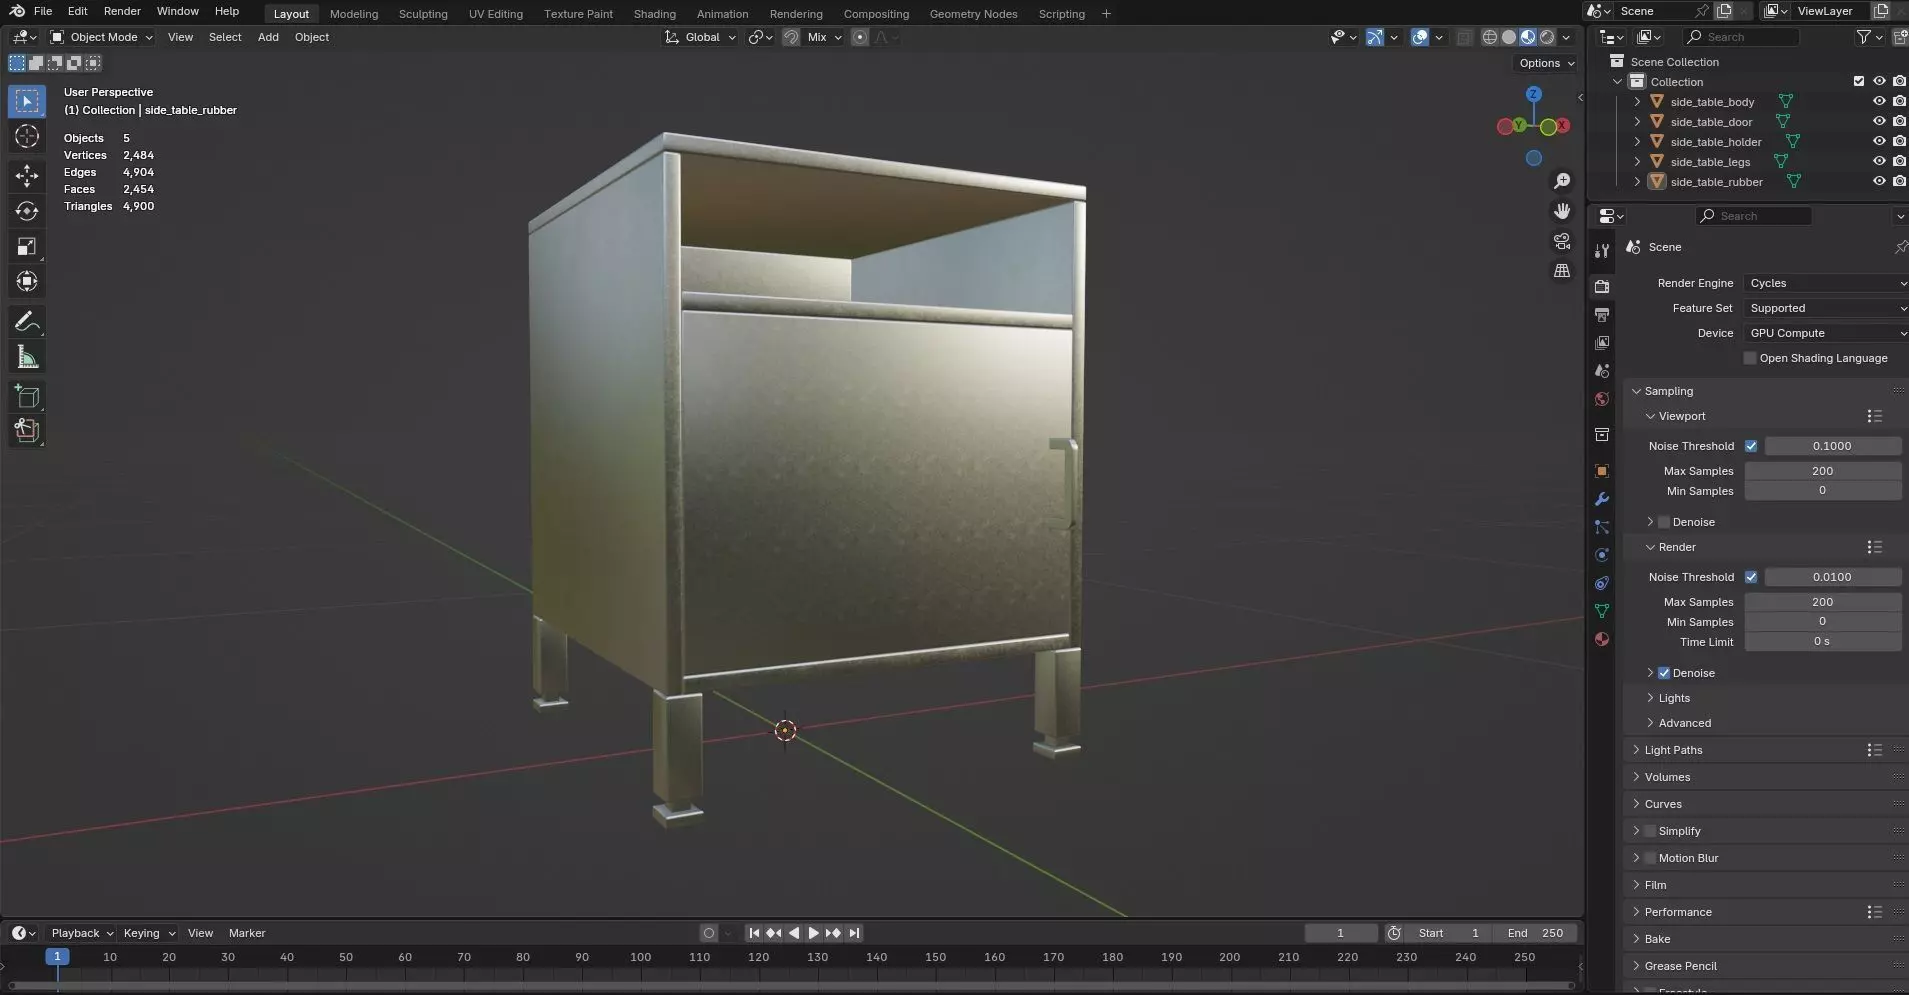Enable Open Shading Language checkbox
This screenshot has height=995, width=1909.
(x=1750, y=358)
